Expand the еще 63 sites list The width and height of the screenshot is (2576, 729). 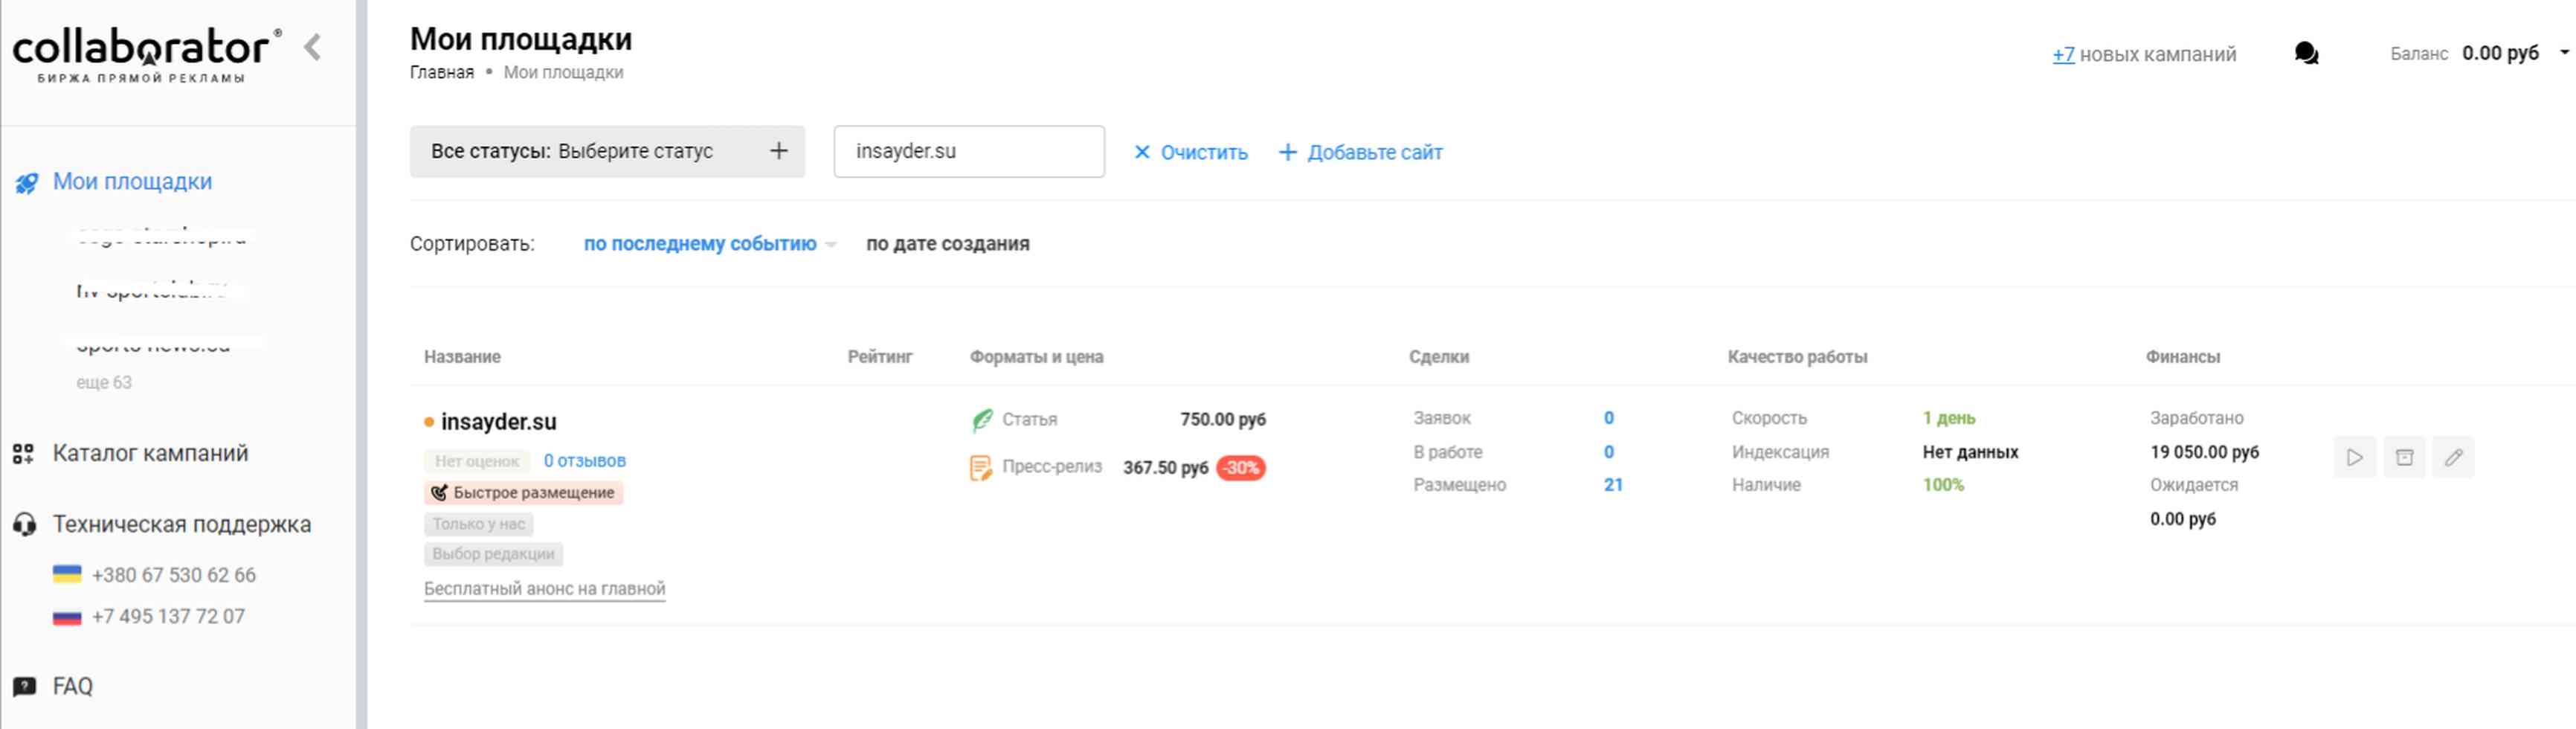pos(104,382)
